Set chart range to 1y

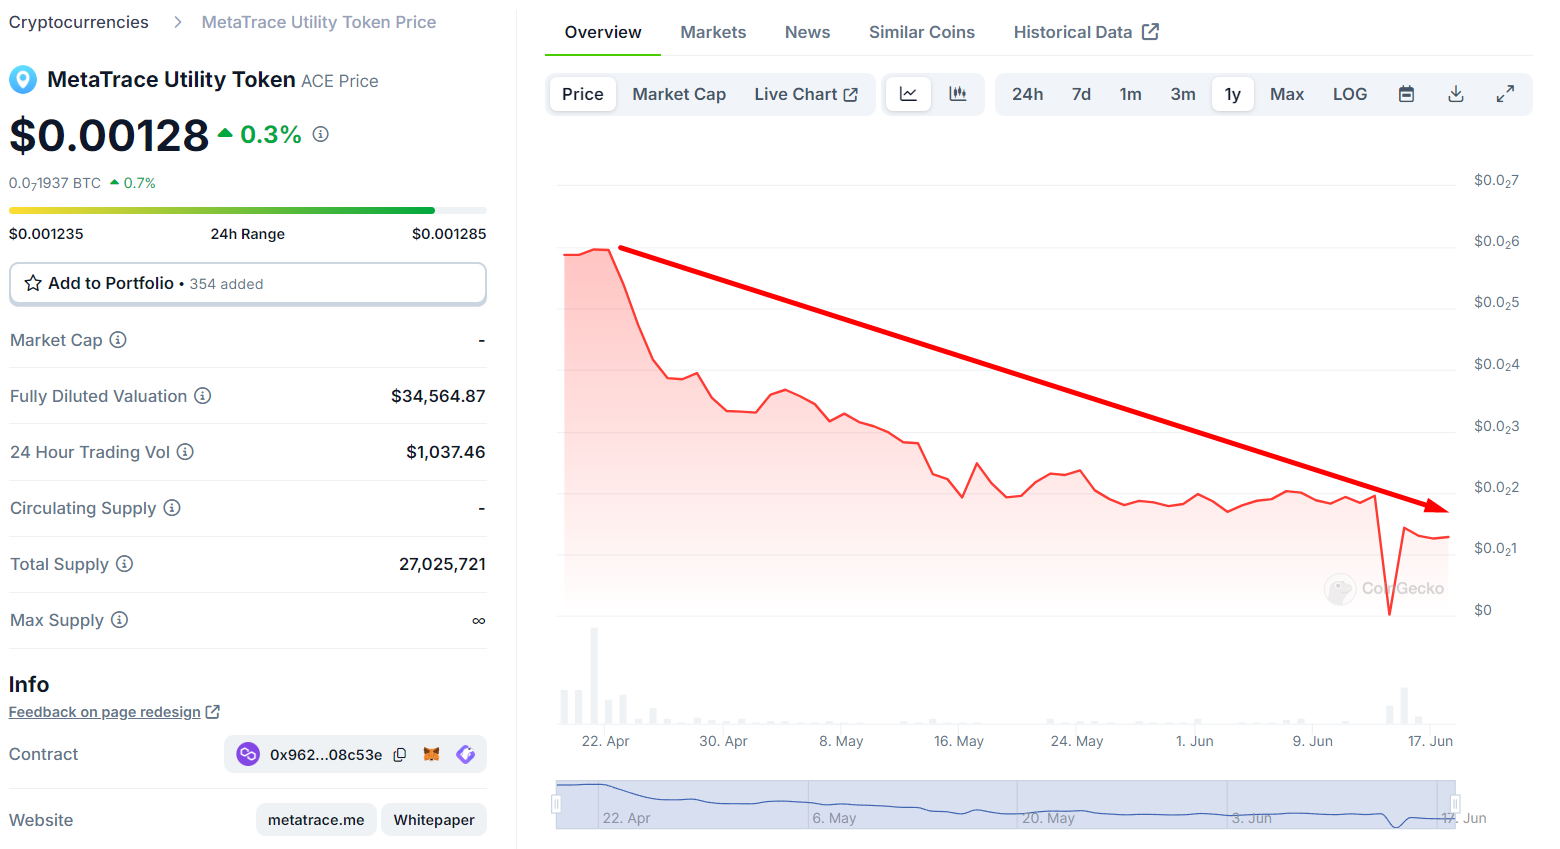pos(1233,94)
